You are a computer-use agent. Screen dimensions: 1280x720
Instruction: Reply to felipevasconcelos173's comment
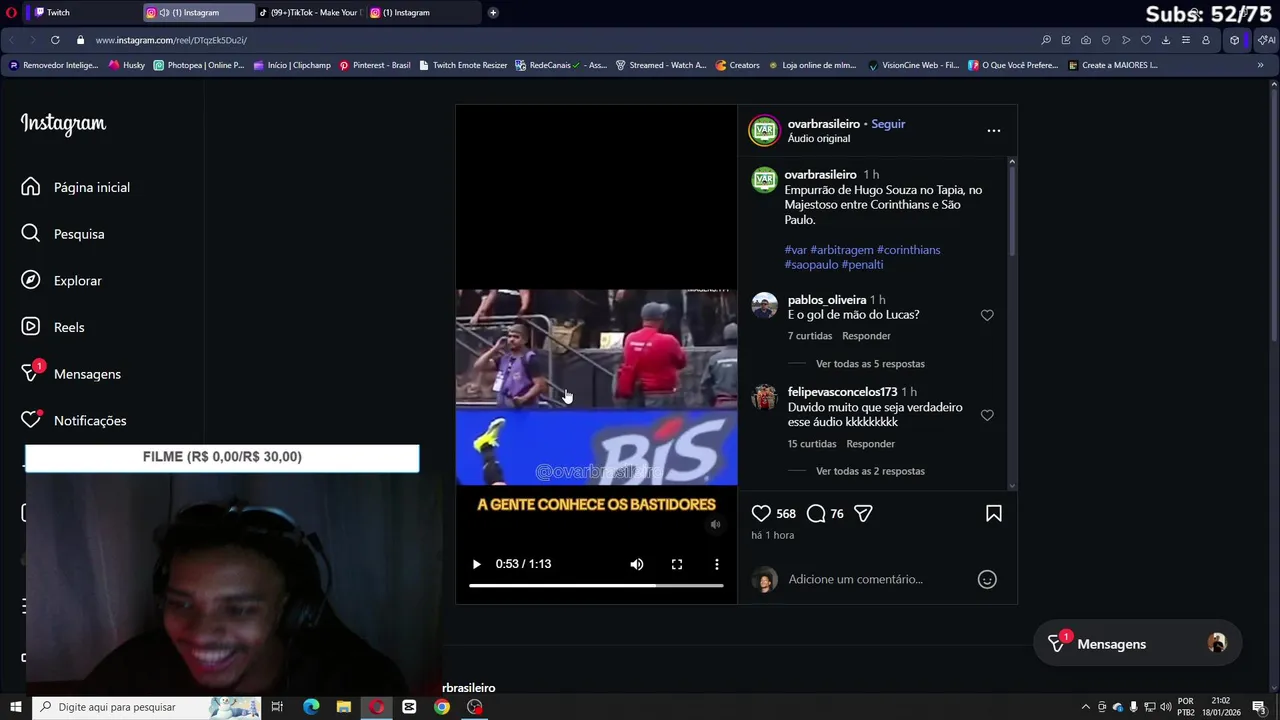(x=870, y=444)
